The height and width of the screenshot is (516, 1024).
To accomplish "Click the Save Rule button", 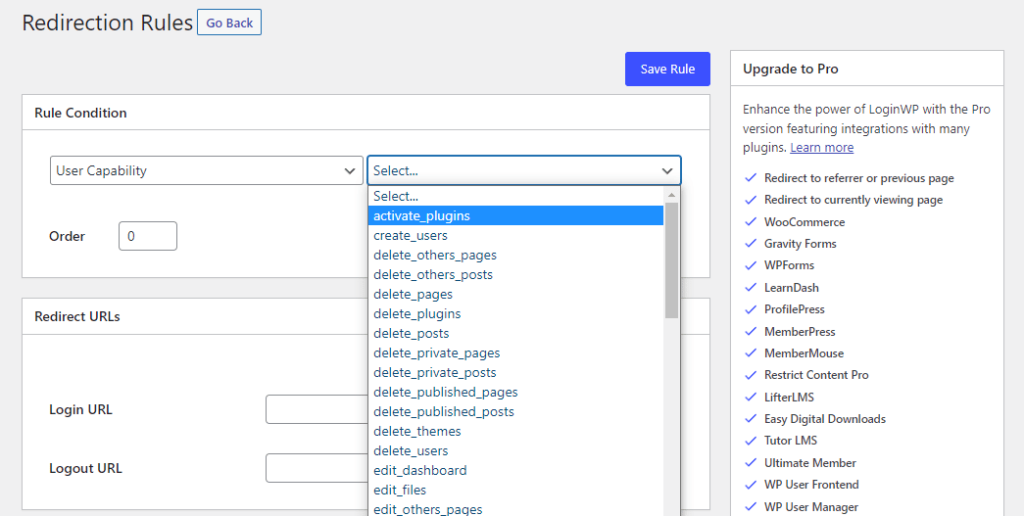I will (667, 69).
